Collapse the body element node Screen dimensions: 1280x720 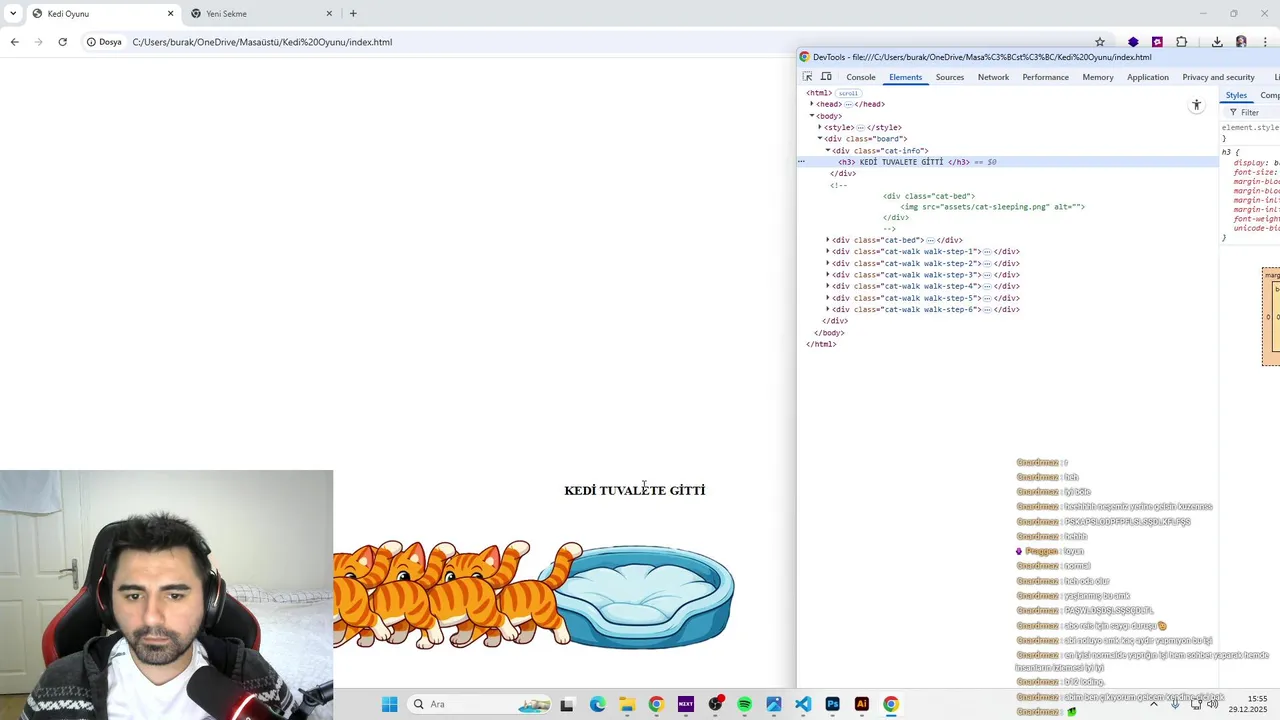coord(812,116)
